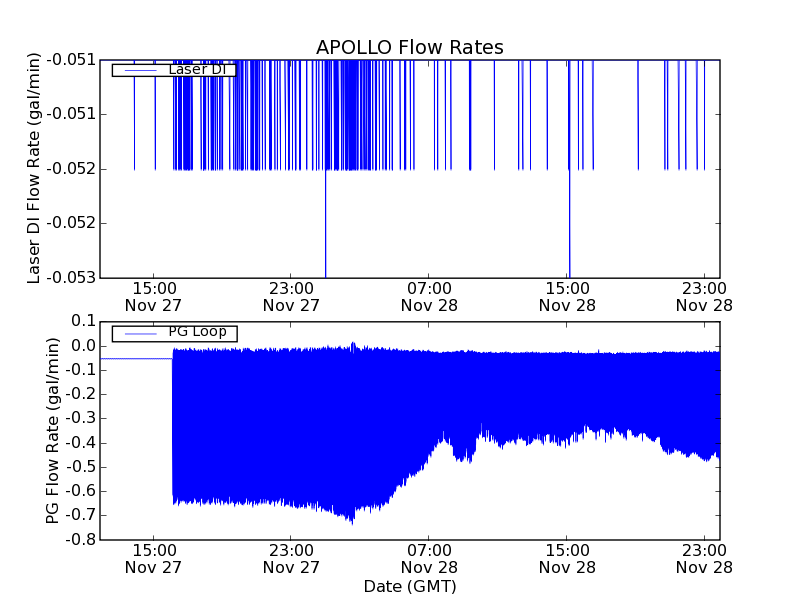Click the -0.1 tick on PG axis

(80, 370)
